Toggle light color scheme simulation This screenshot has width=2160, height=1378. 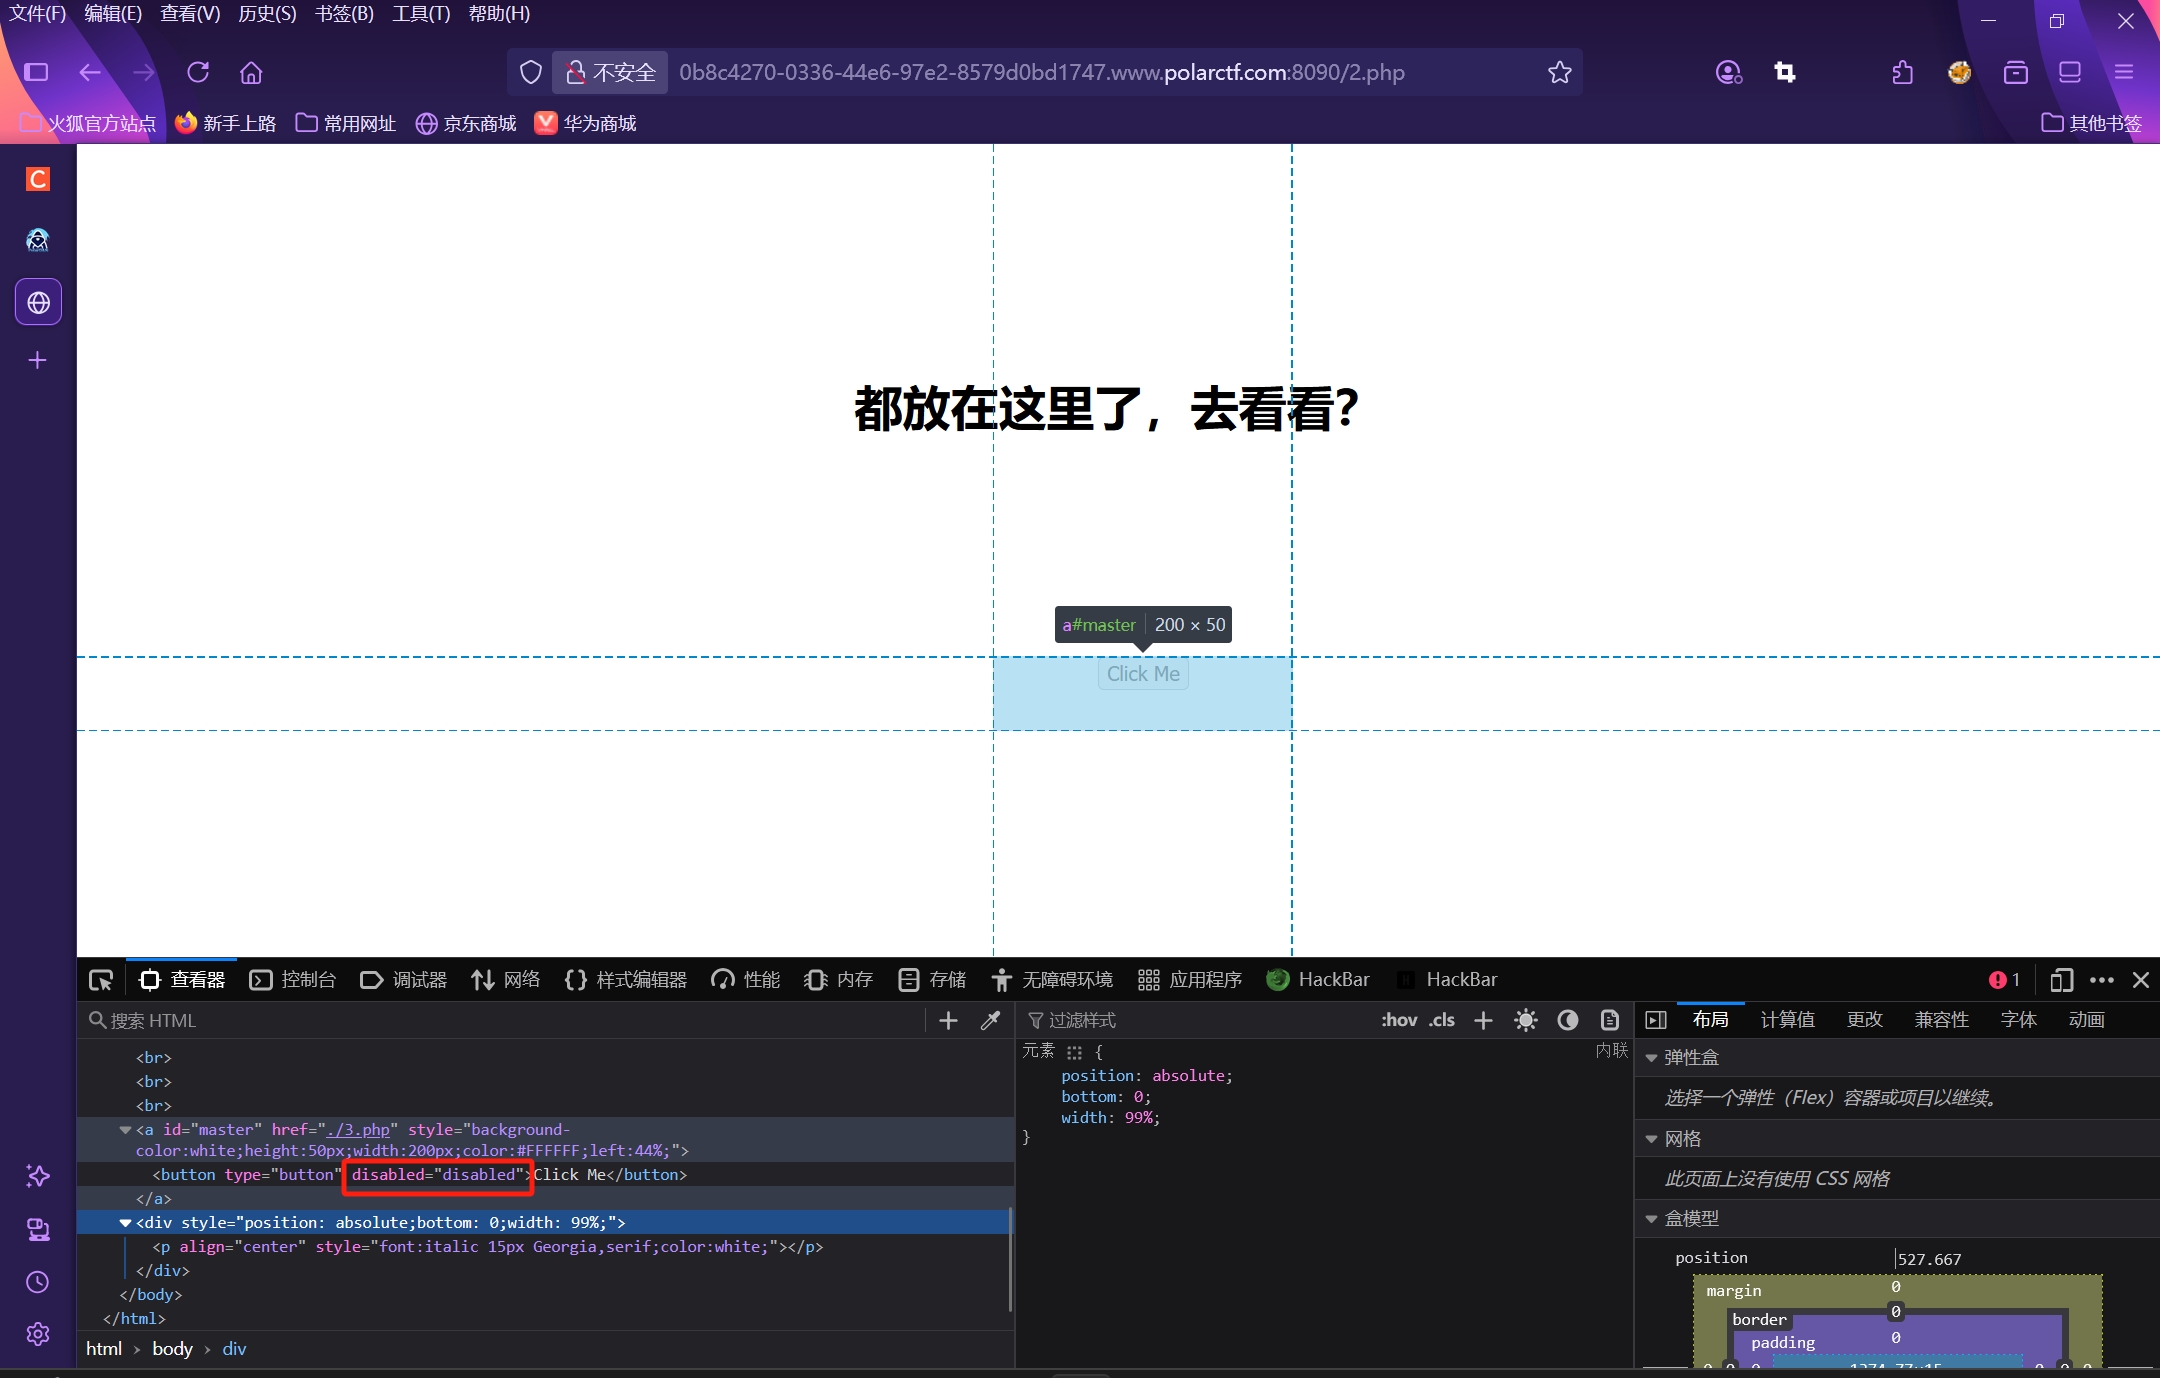pos(1525,1020)
